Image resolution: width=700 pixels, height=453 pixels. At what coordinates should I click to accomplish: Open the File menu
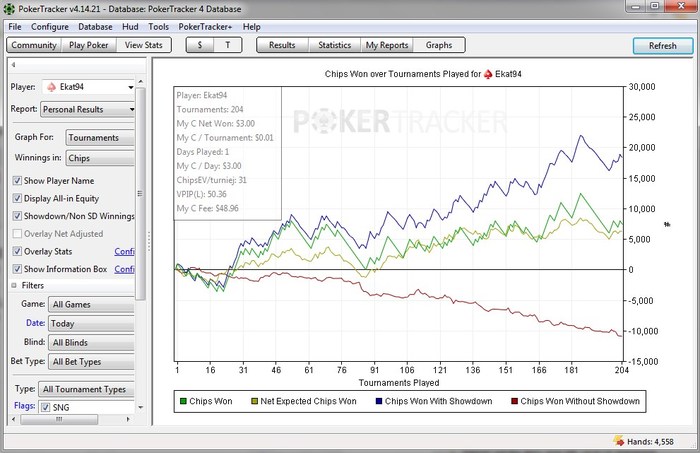(x=15, y=27)
